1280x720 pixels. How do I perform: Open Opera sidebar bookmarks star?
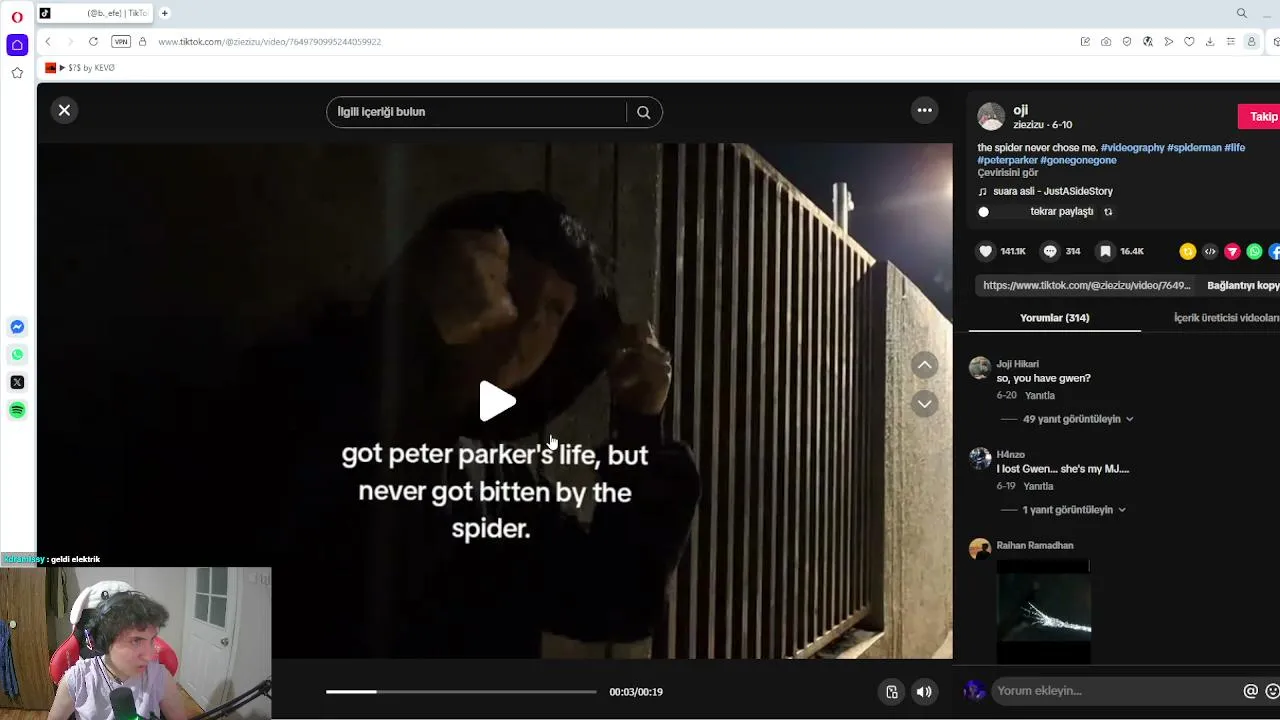17,73
